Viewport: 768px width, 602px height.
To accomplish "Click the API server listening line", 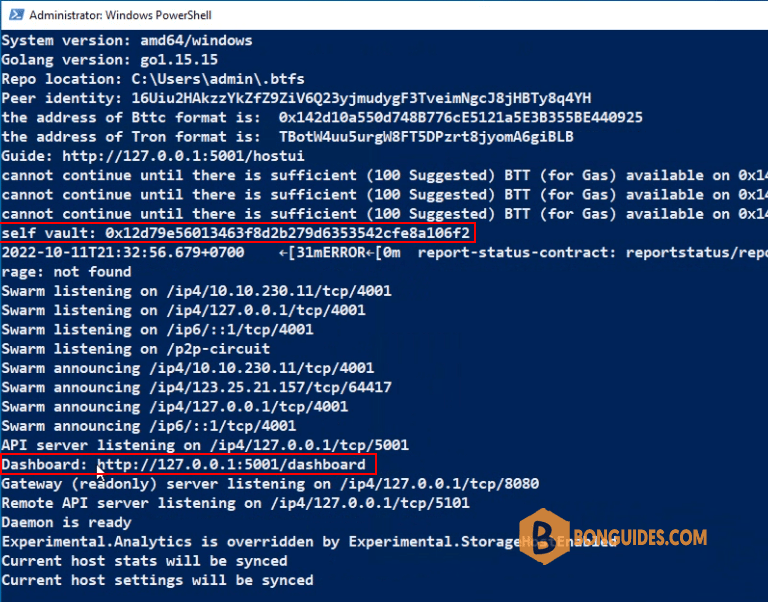I will pyautogui.click(x=205, y=445).
